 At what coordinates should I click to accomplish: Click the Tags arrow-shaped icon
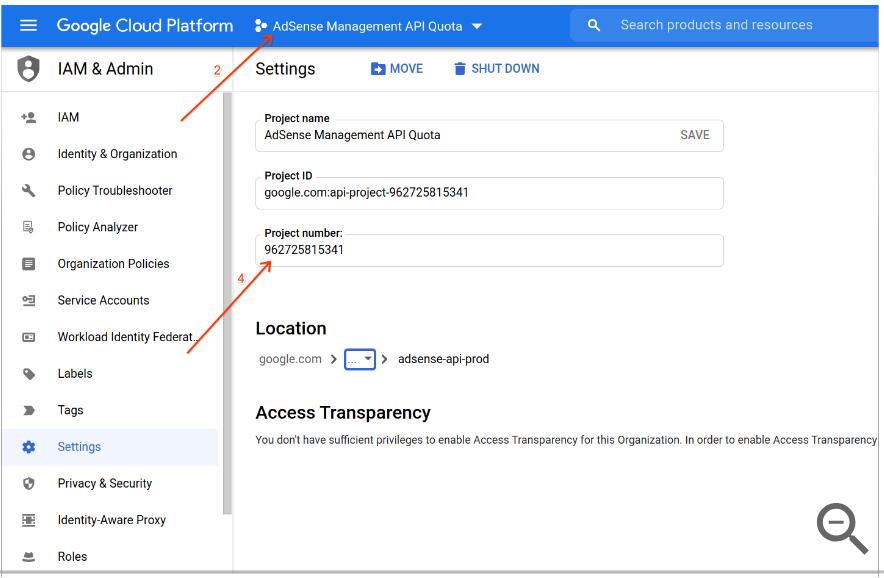coord(28,411)
